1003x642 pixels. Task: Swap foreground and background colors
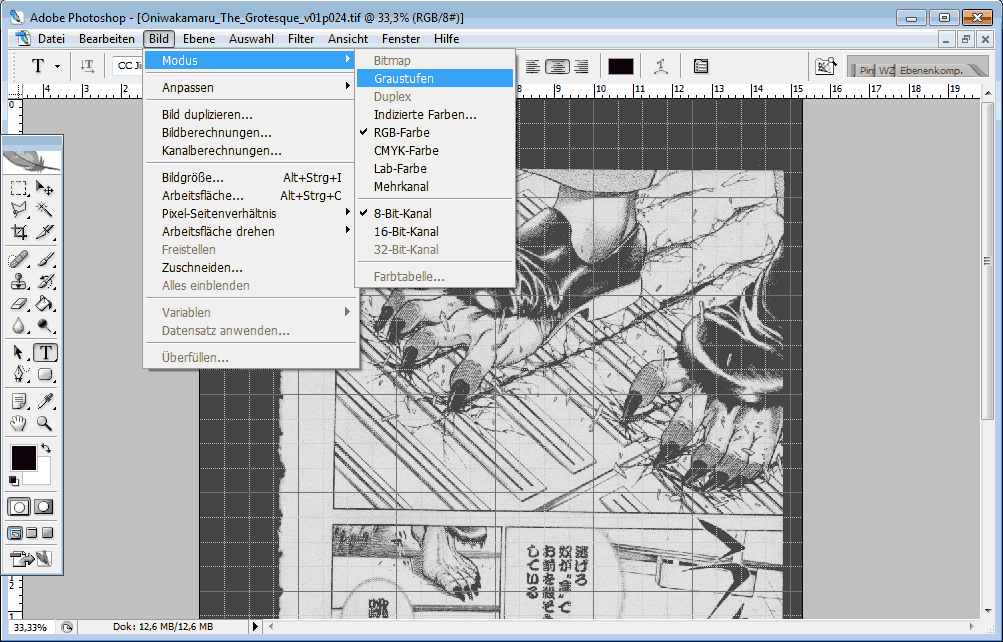click(46, 449)
